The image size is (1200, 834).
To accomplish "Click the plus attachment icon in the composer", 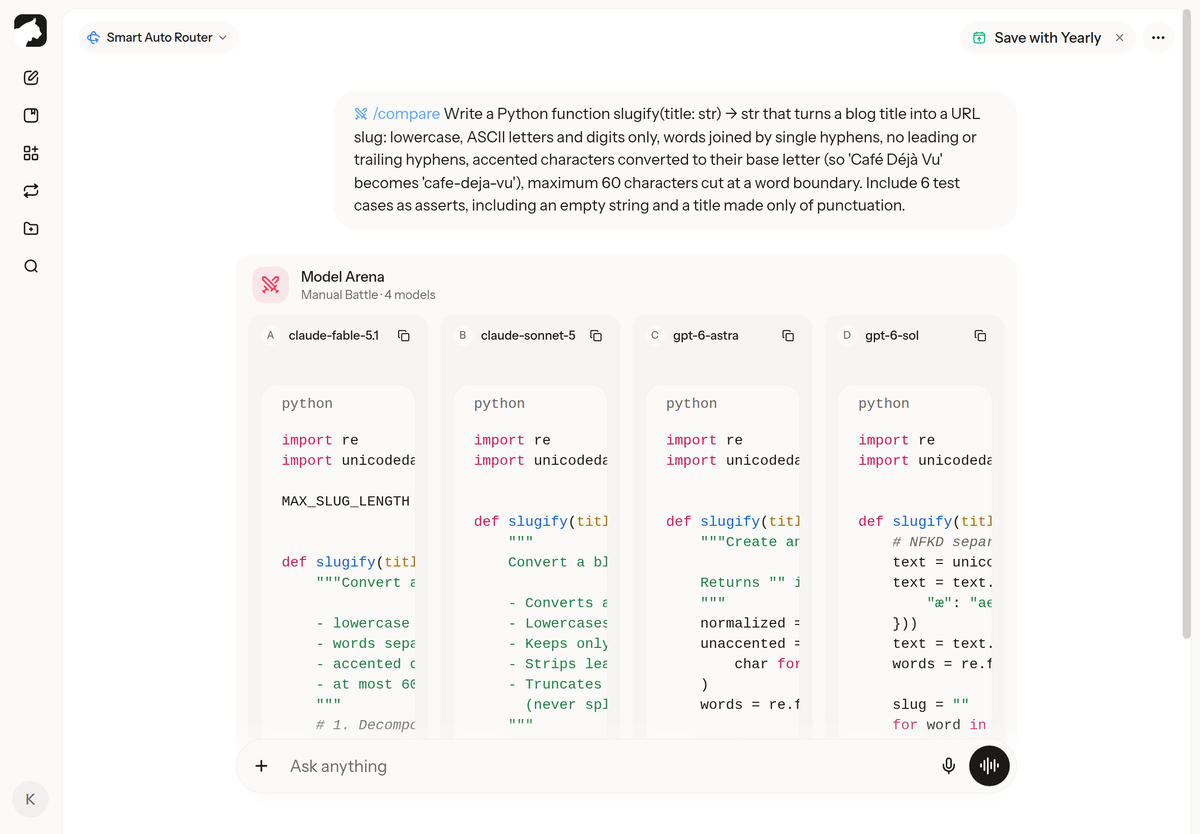I will [x=261, y=766].
